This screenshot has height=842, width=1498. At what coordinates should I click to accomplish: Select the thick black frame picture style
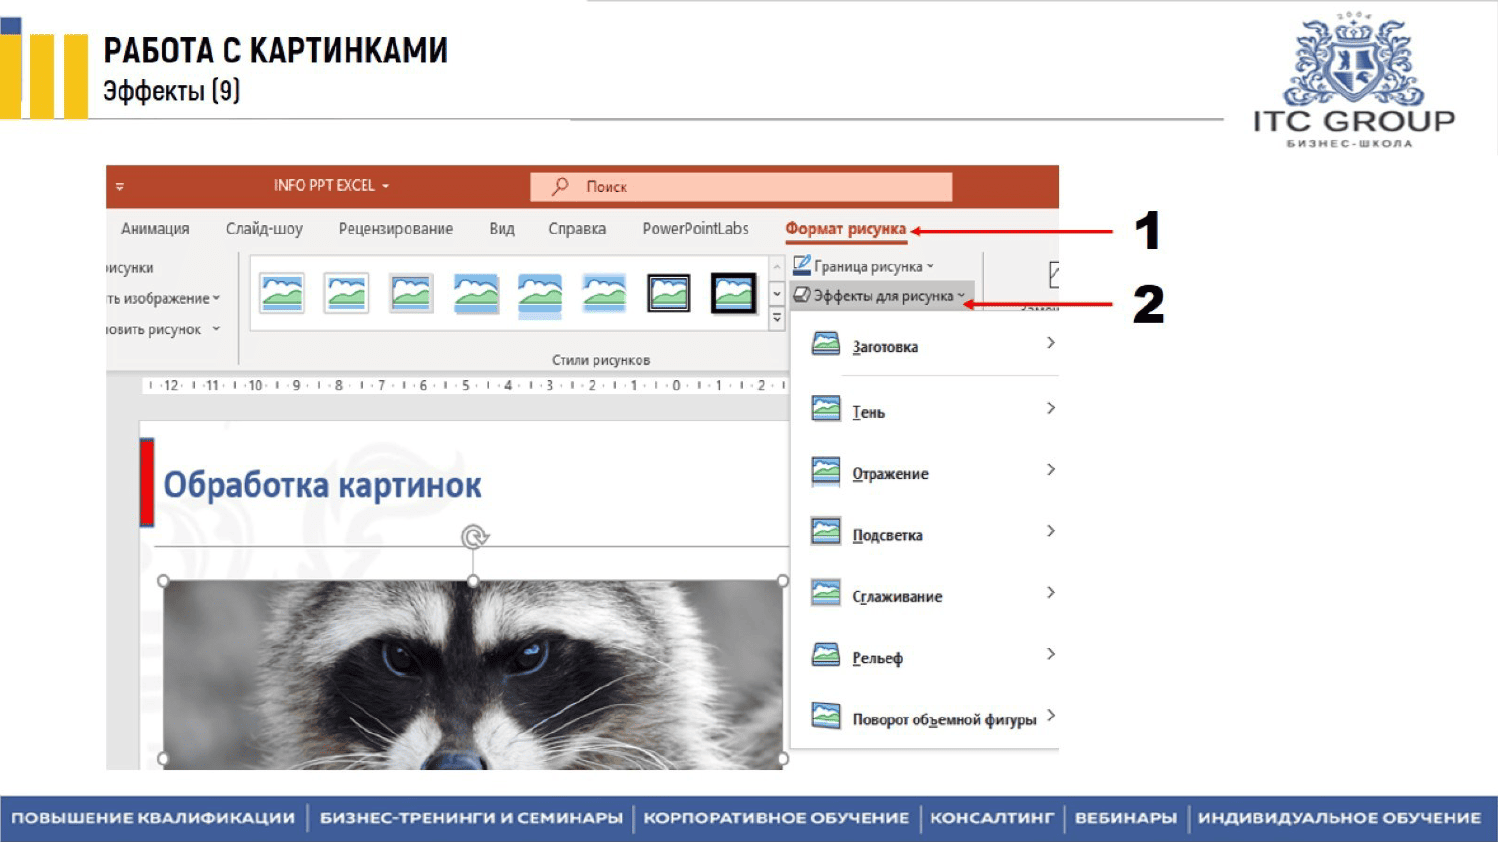tap(733, 294)
